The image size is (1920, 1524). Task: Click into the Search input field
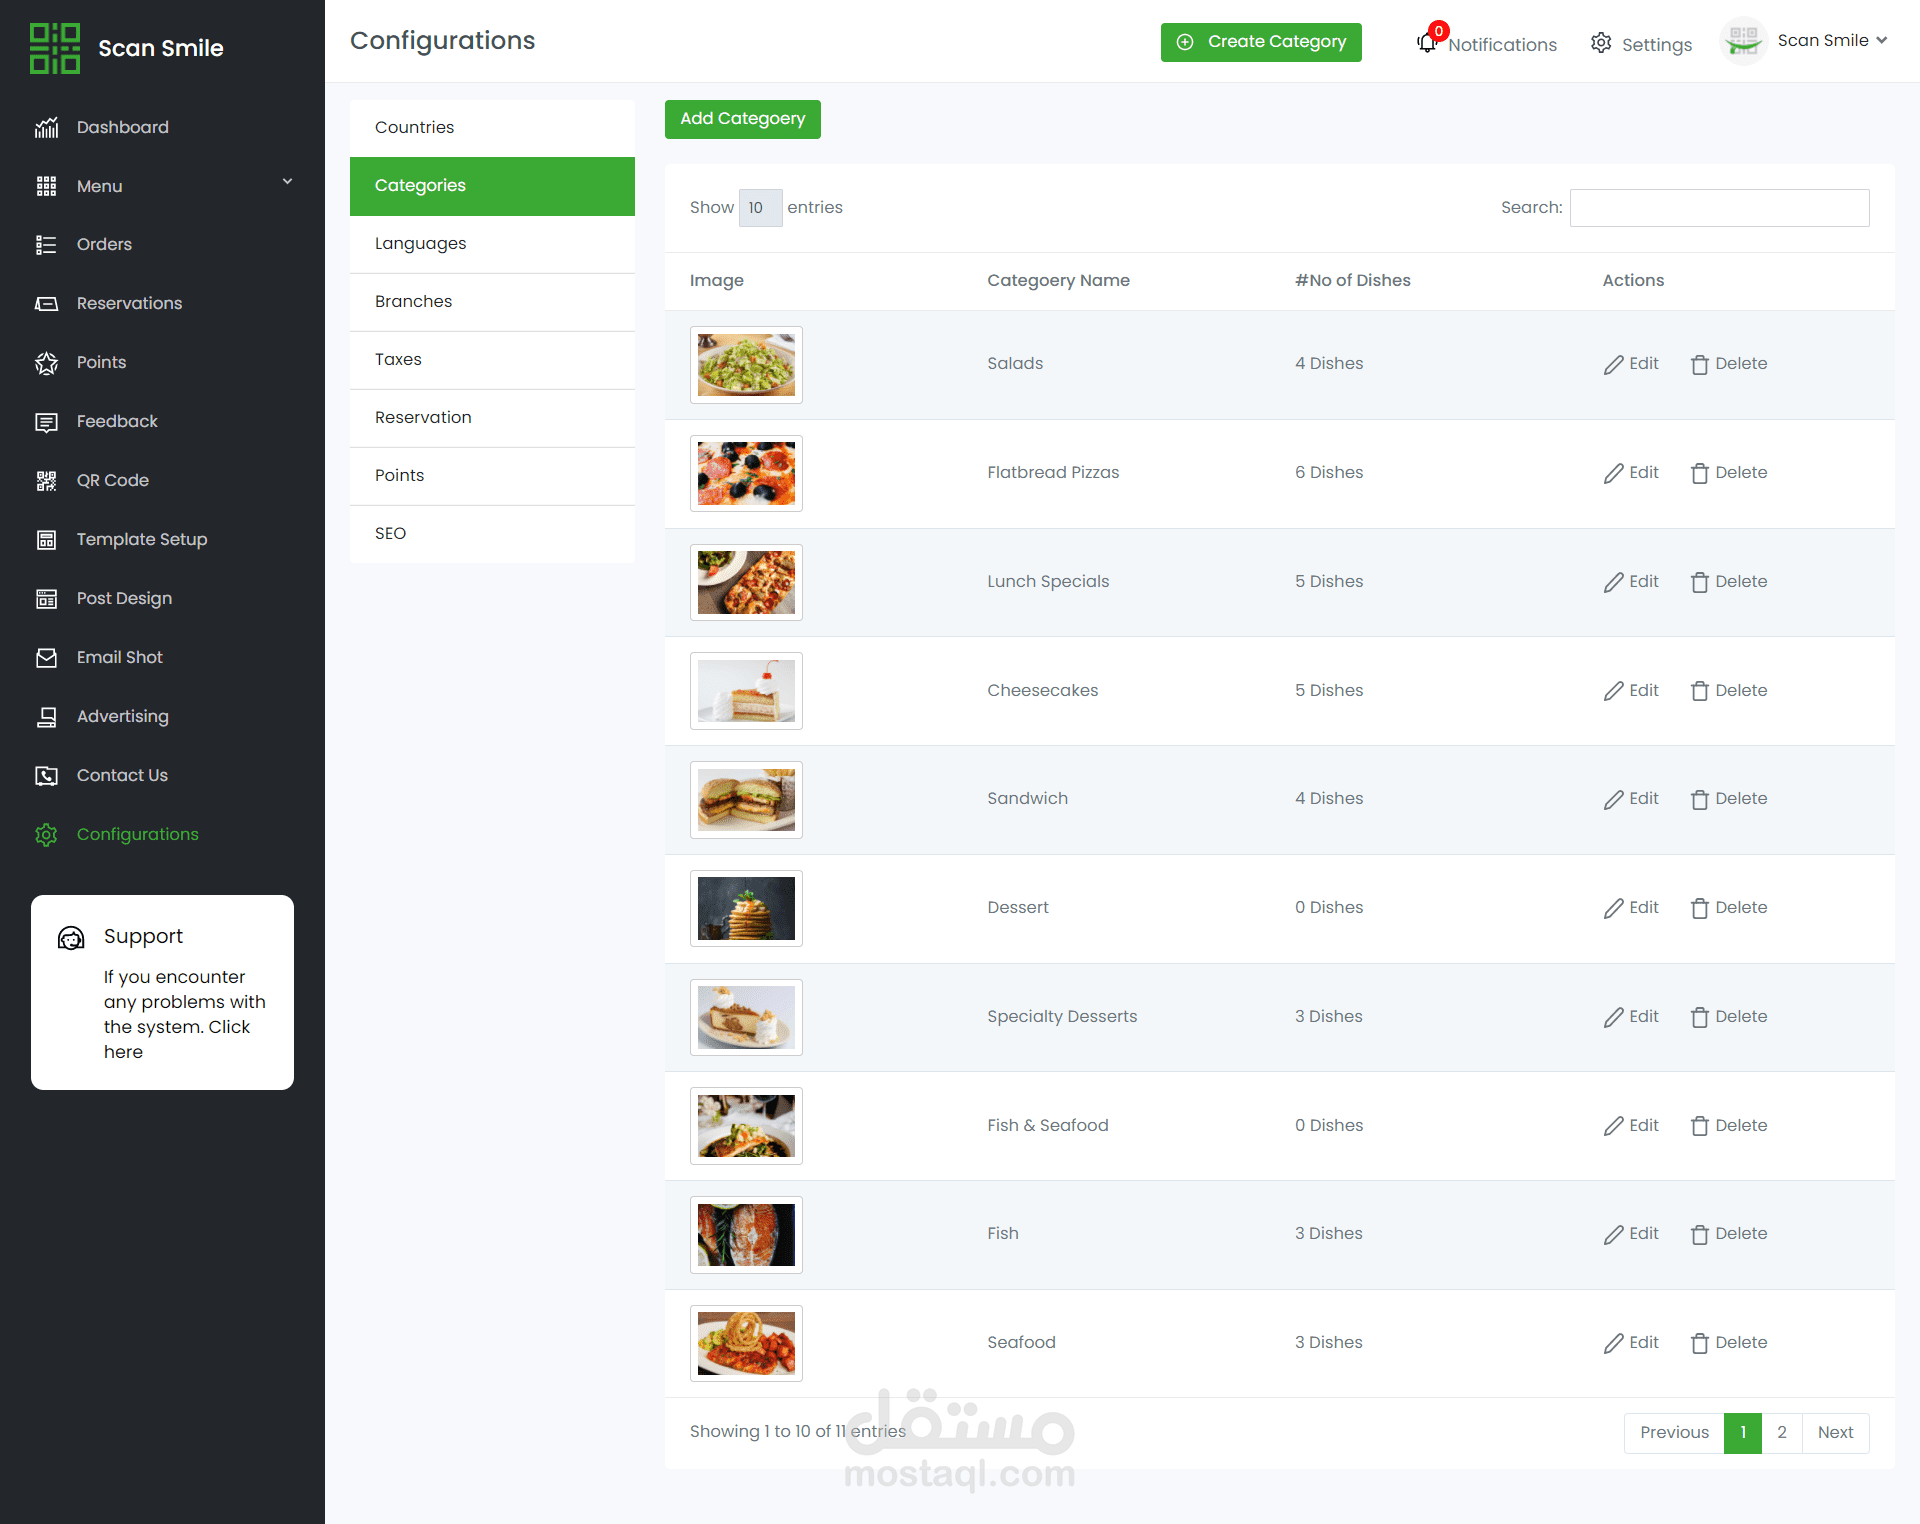point(1719,208)
